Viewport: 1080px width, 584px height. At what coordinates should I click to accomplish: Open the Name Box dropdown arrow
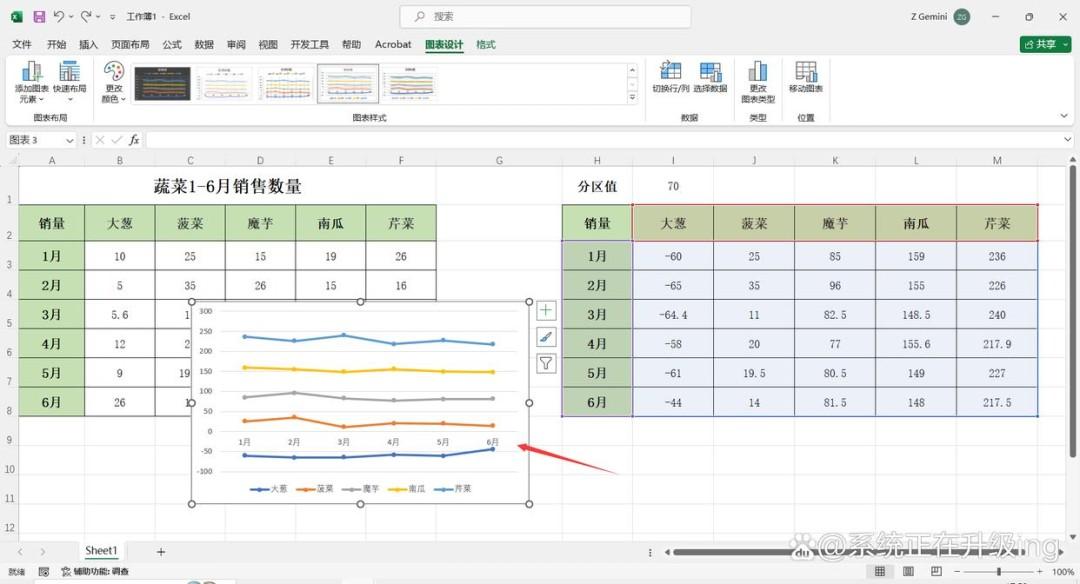70,140
